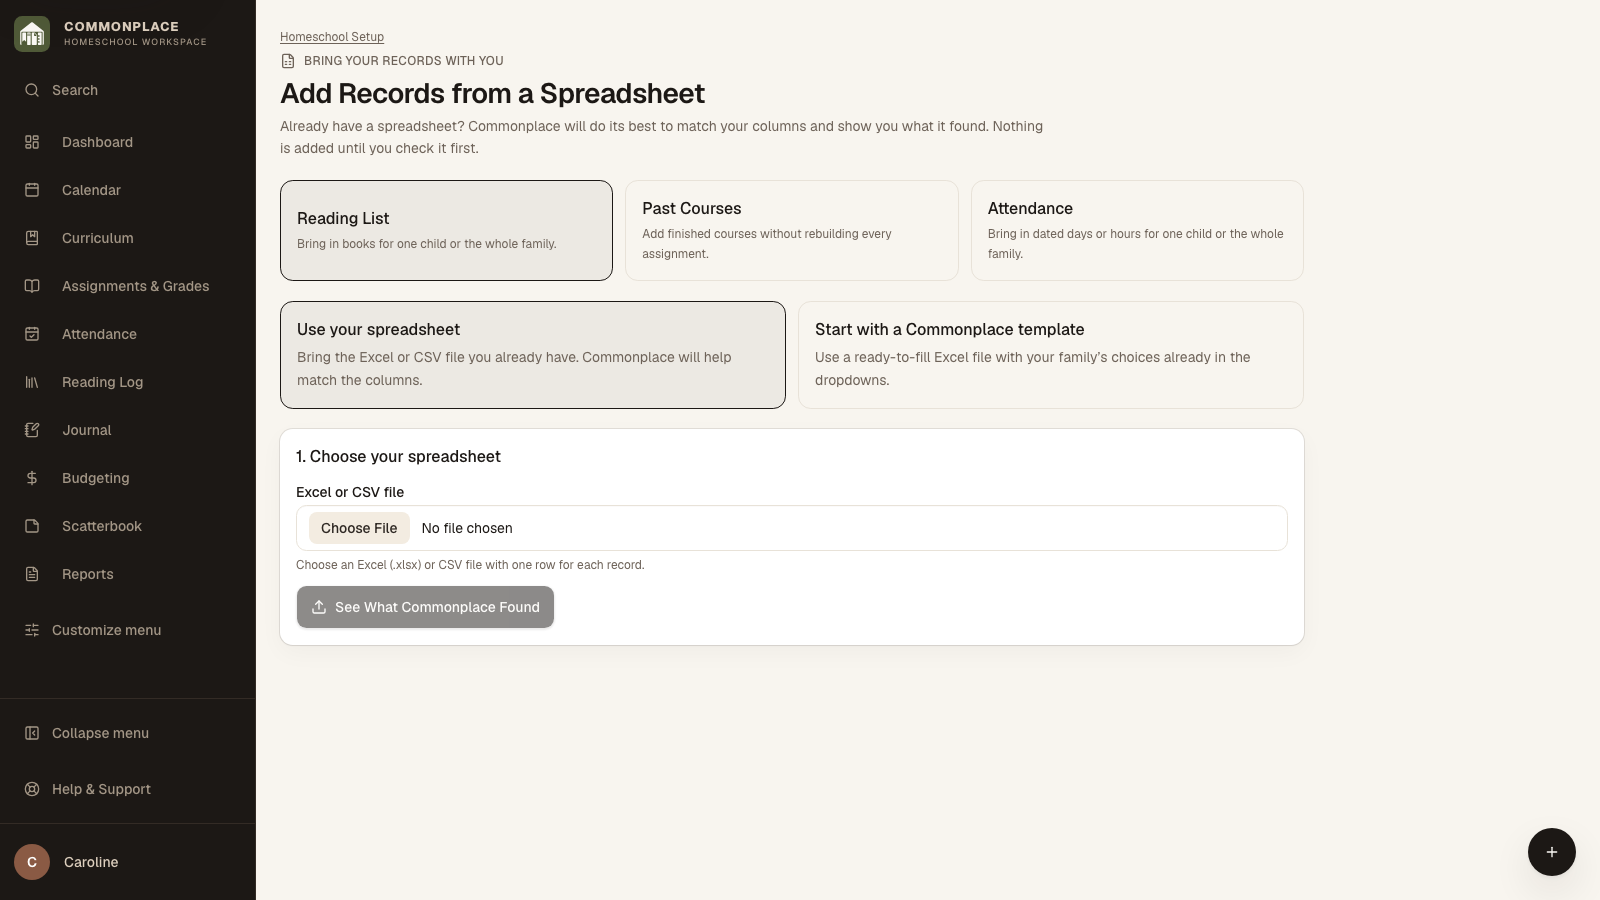The image size is (1600, 900).
Task: Click the Customize menu sliders icon
Action: (x=32, y=630)
